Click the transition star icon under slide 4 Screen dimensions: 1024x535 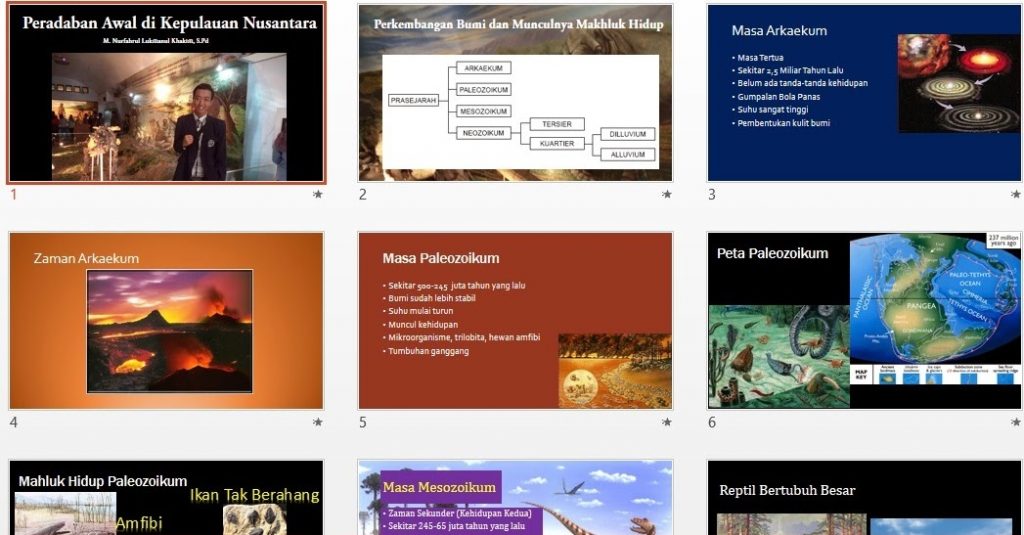(x=318, y=423)
